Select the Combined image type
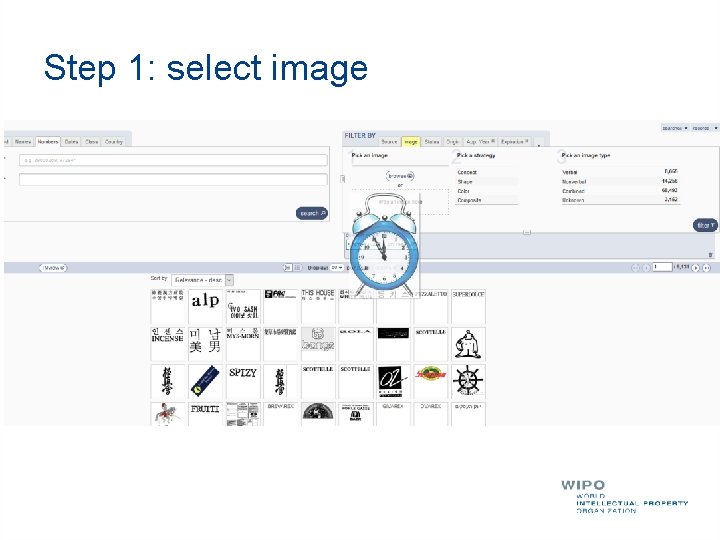The width and height of the screenshot is (720, 540). pos(619,191)
